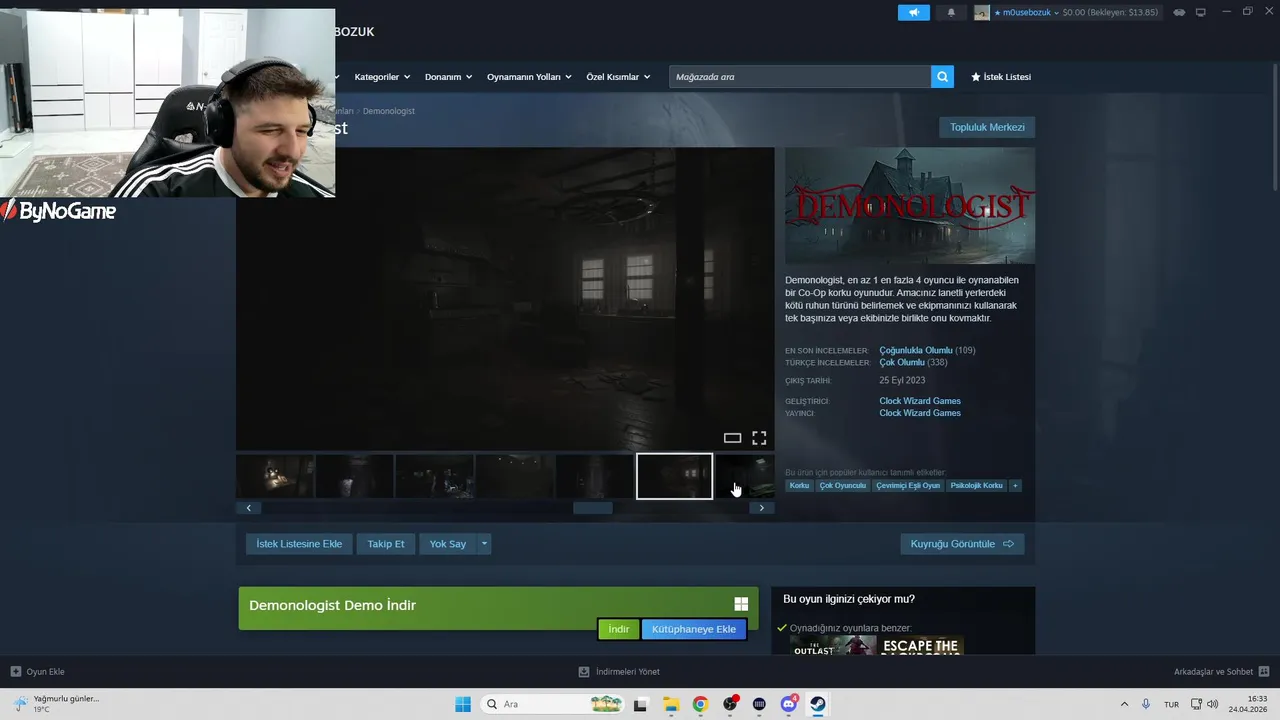
Task: Click the star icon next to İstek Listesi
Action: pyautogui.click(x=976, y=77)
